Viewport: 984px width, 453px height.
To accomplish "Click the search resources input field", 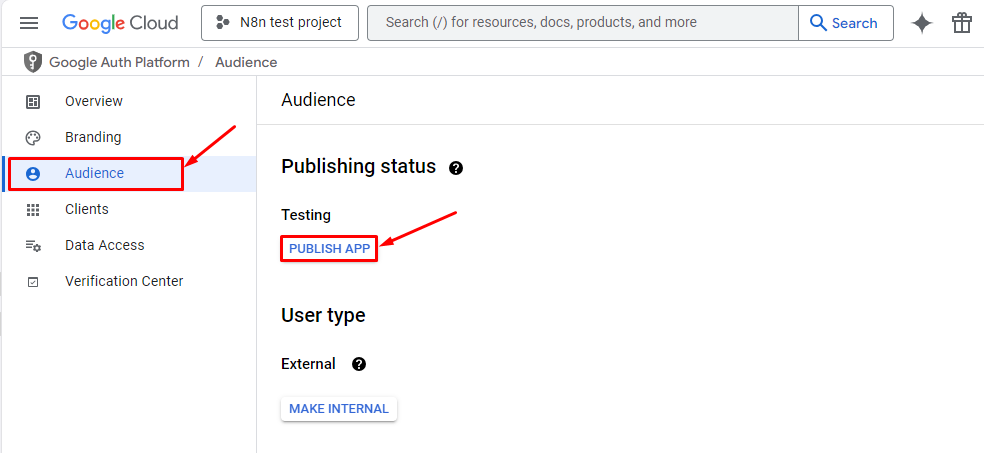I will 582,23.
